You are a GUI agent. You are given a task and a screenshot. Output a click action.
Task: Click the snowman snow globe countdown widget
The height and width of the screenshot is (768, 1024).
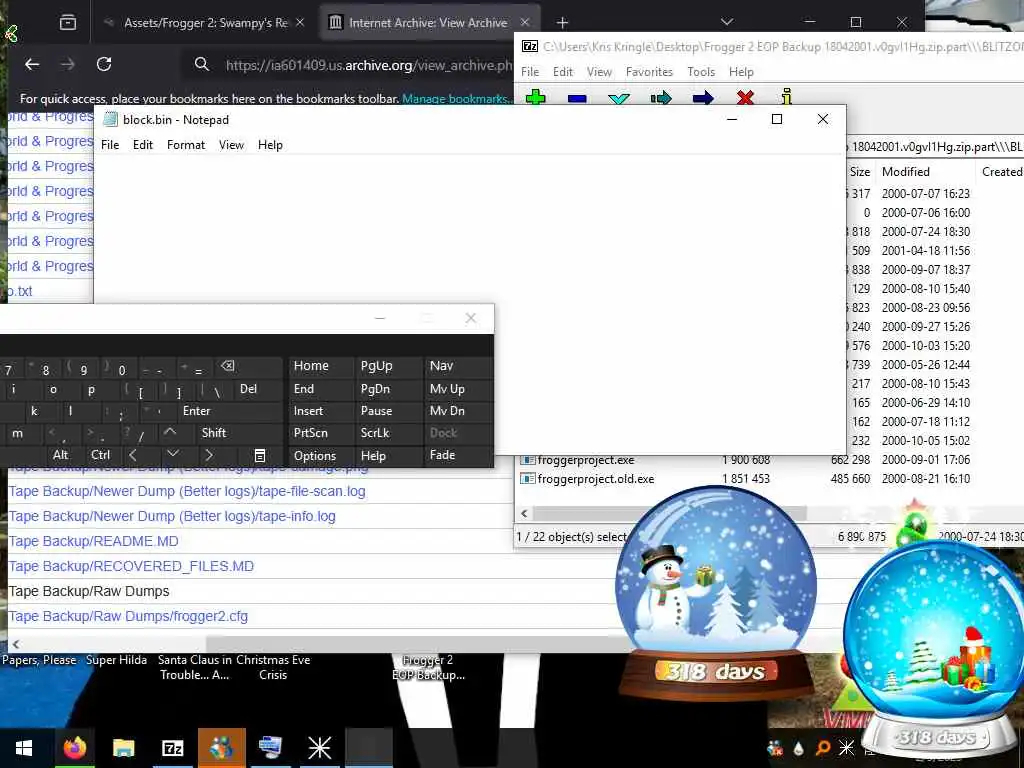click(x=716, y=594)
